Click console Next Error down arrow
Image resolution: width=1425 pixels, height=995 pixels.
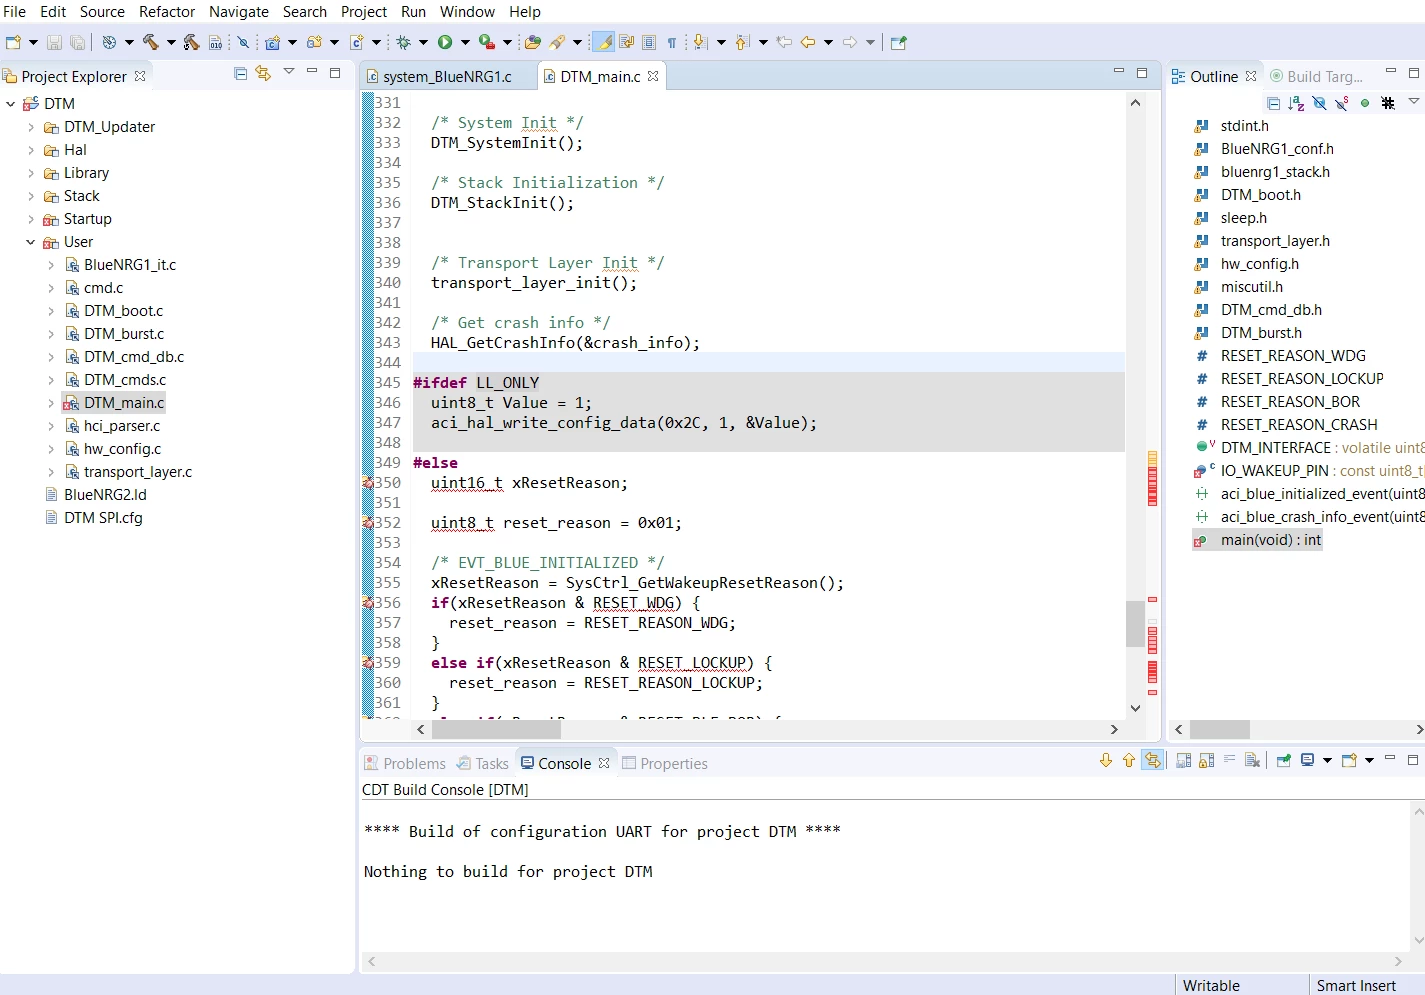pyautogui.click(x=1106, y=760)
